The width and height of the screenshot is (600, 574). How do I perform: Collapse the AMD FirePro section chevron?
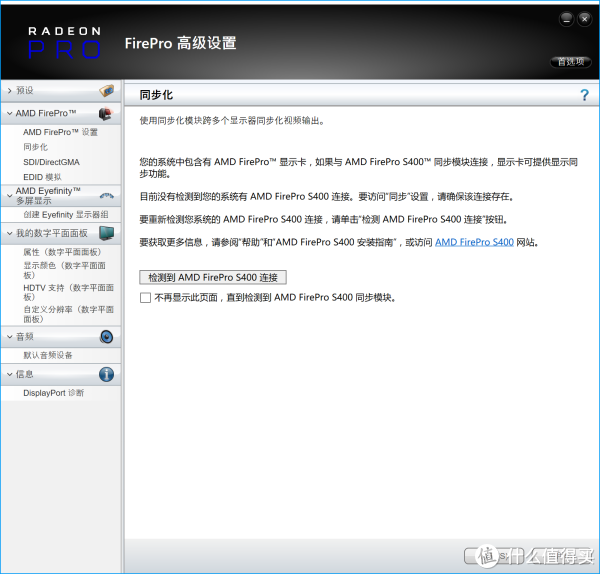click(x=10, y=114)
